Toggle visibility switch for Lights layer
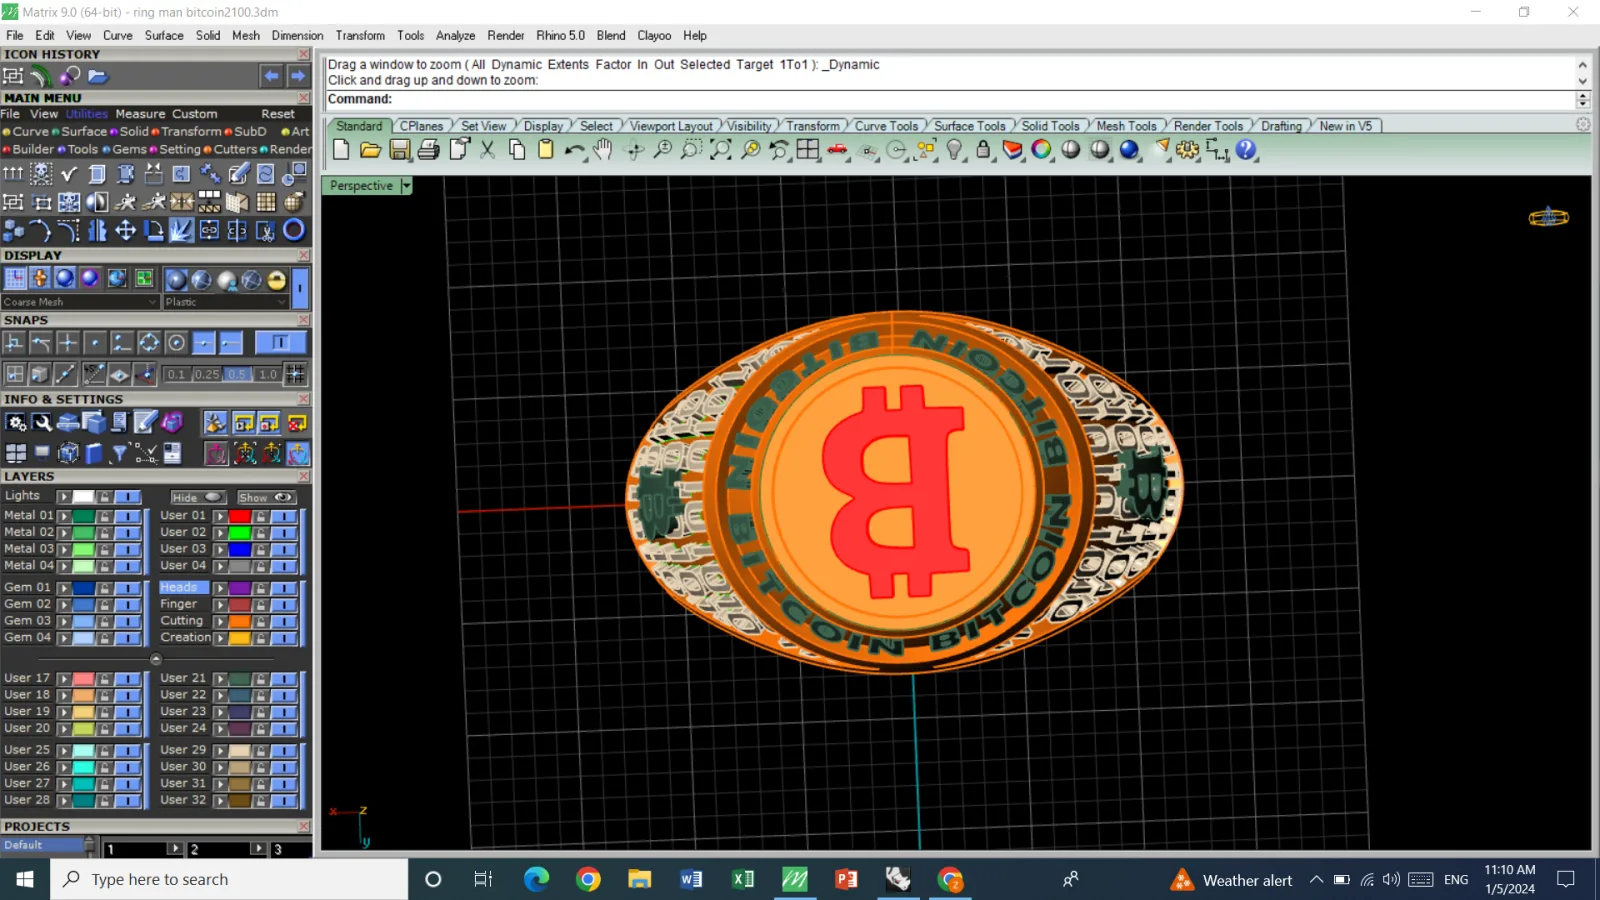This screenshot has width=1600, height=900. point(128,497)
